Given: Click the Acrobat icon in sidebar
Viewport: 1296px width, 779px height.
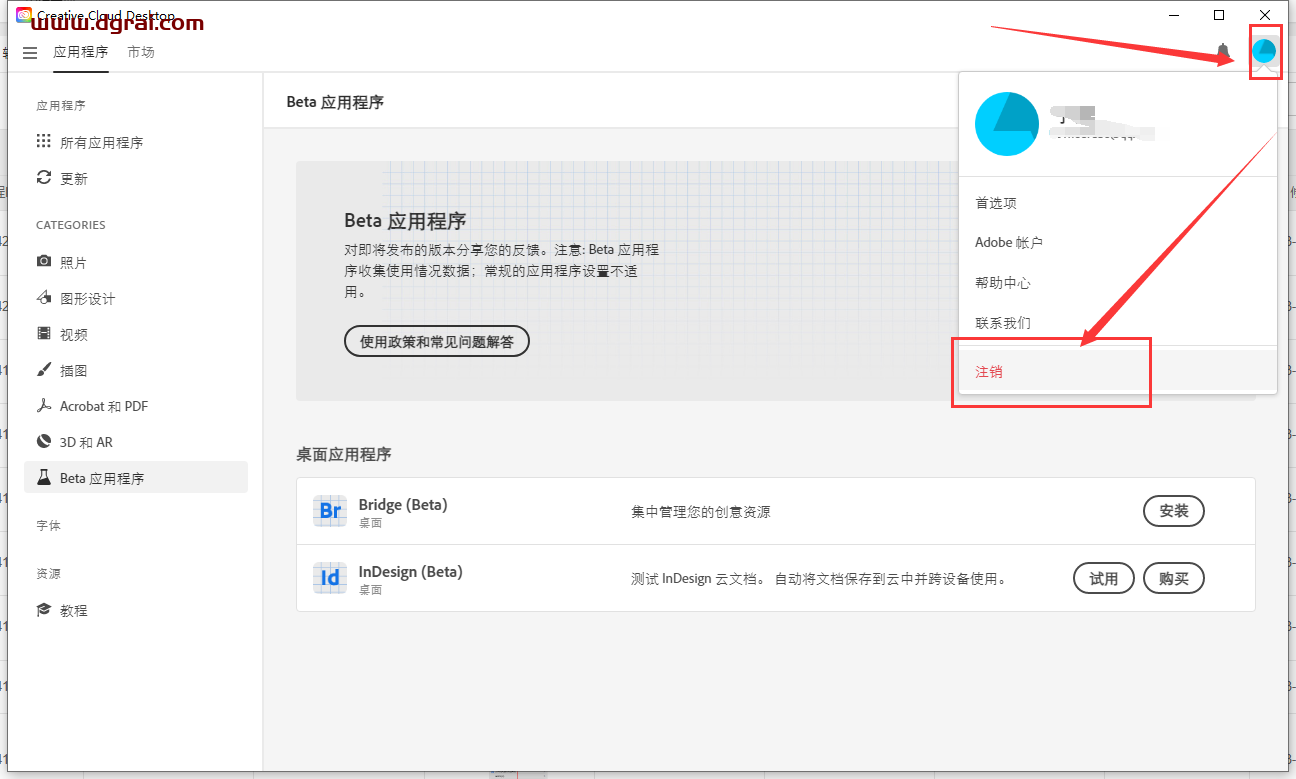Looking at the screenshot, I should pyautogui.click(x=43, y=405).
